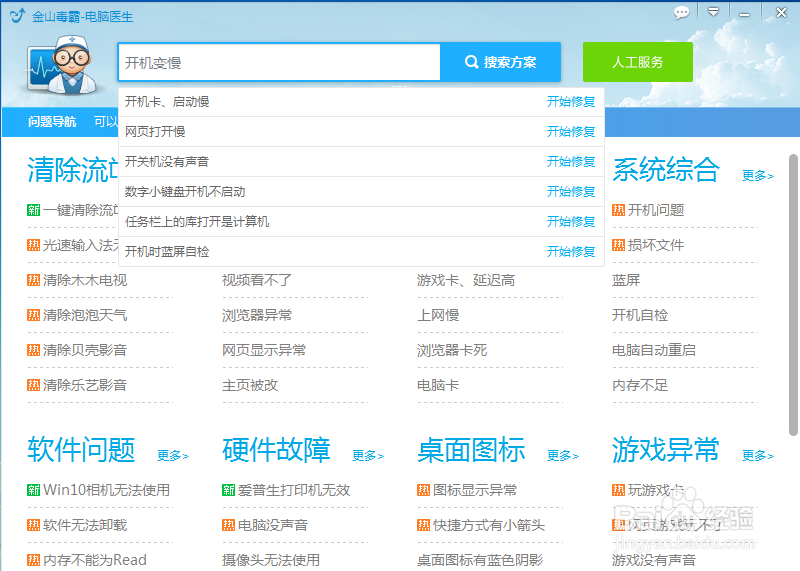Click the 系统综合 category heading
Screen dimensions: 800x571
point(666,170)
